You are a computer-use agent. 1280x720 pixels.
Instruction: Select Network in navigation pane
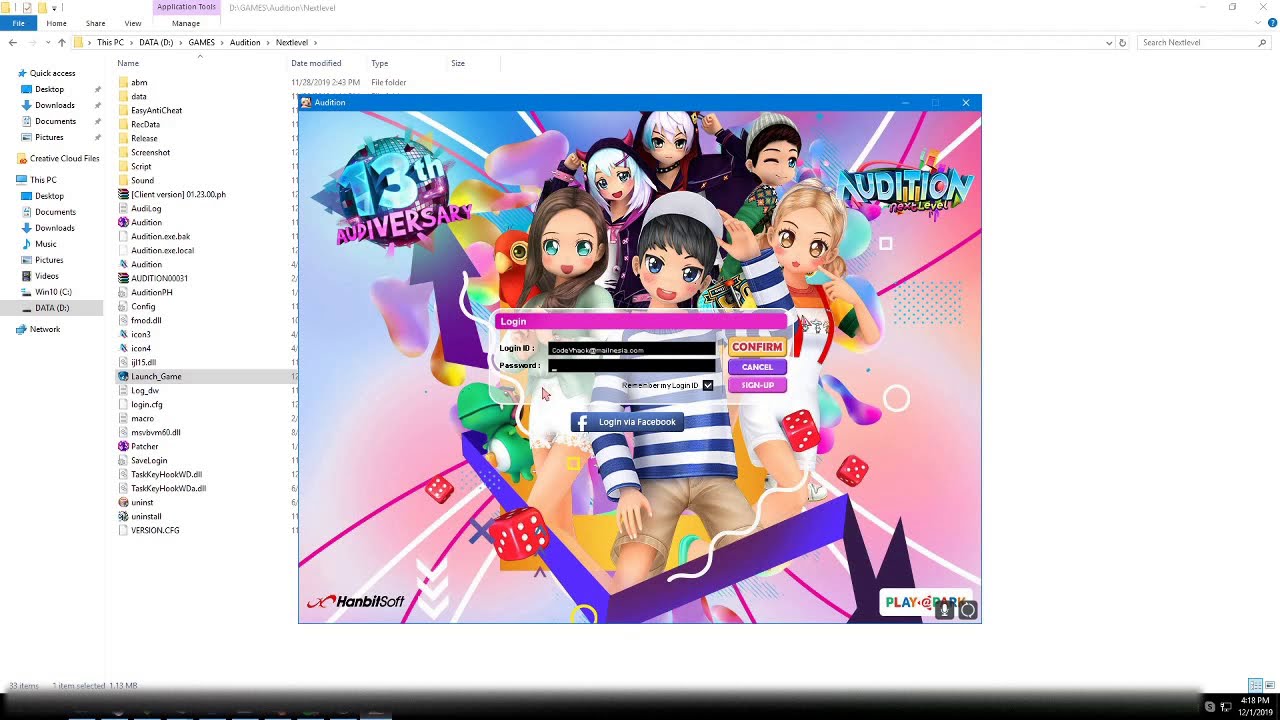(x=45, y=329)
